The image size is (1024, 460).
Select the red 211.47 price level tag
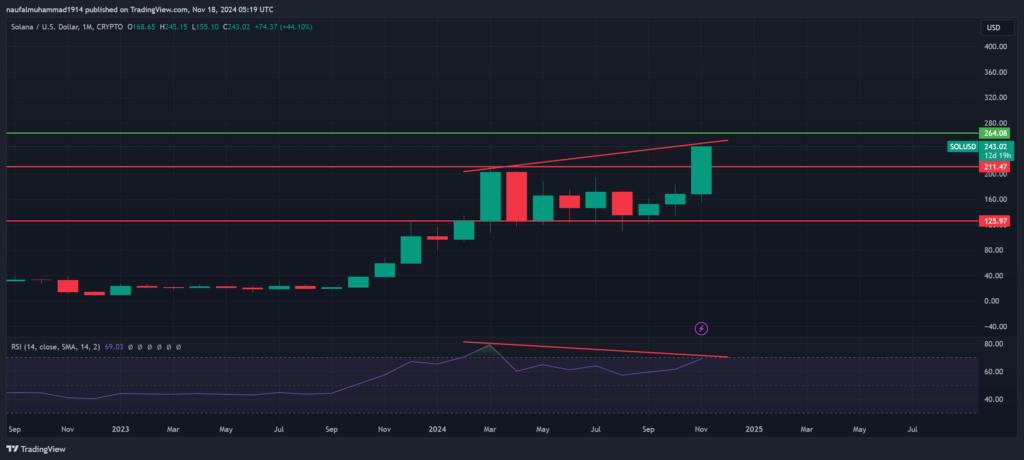(x=995, y=166)
